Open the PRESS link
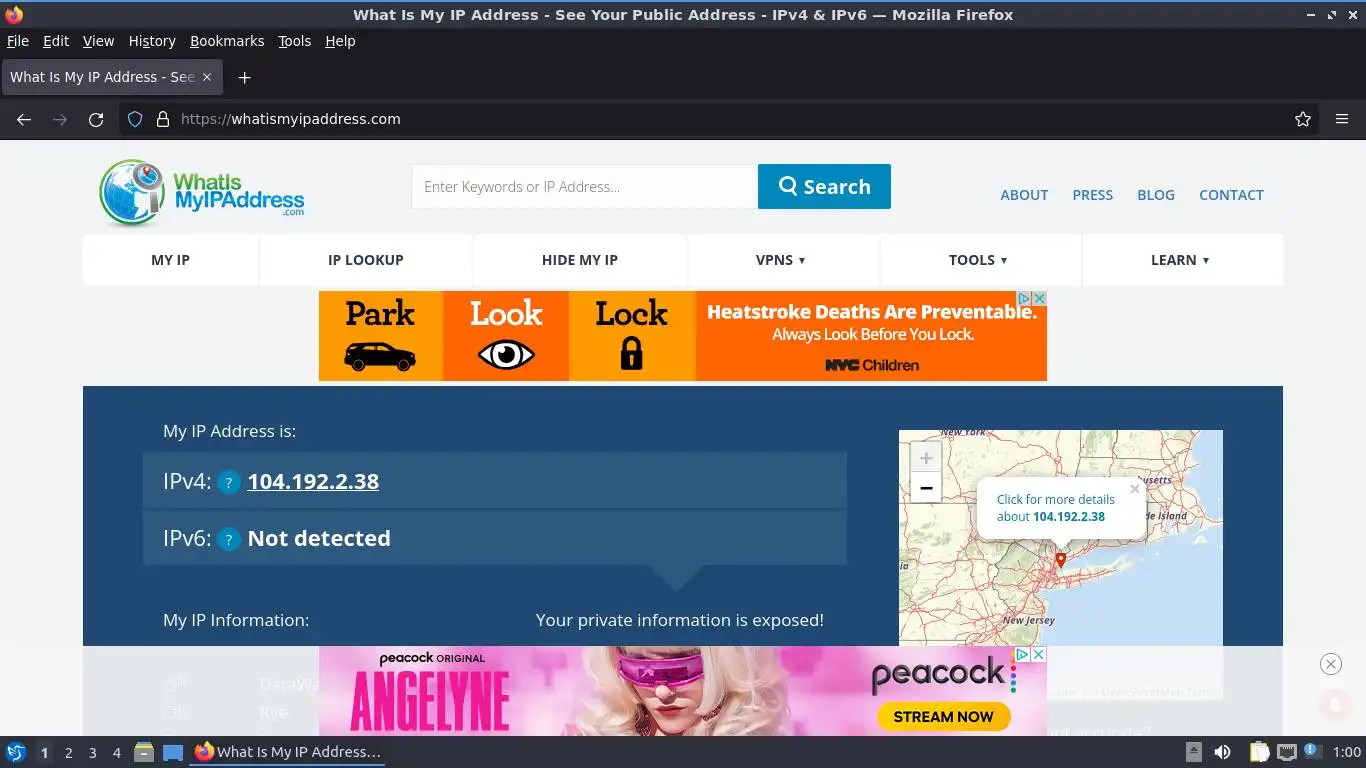Viewport: 1366px width, 768px height. [x=1092, y=195]
